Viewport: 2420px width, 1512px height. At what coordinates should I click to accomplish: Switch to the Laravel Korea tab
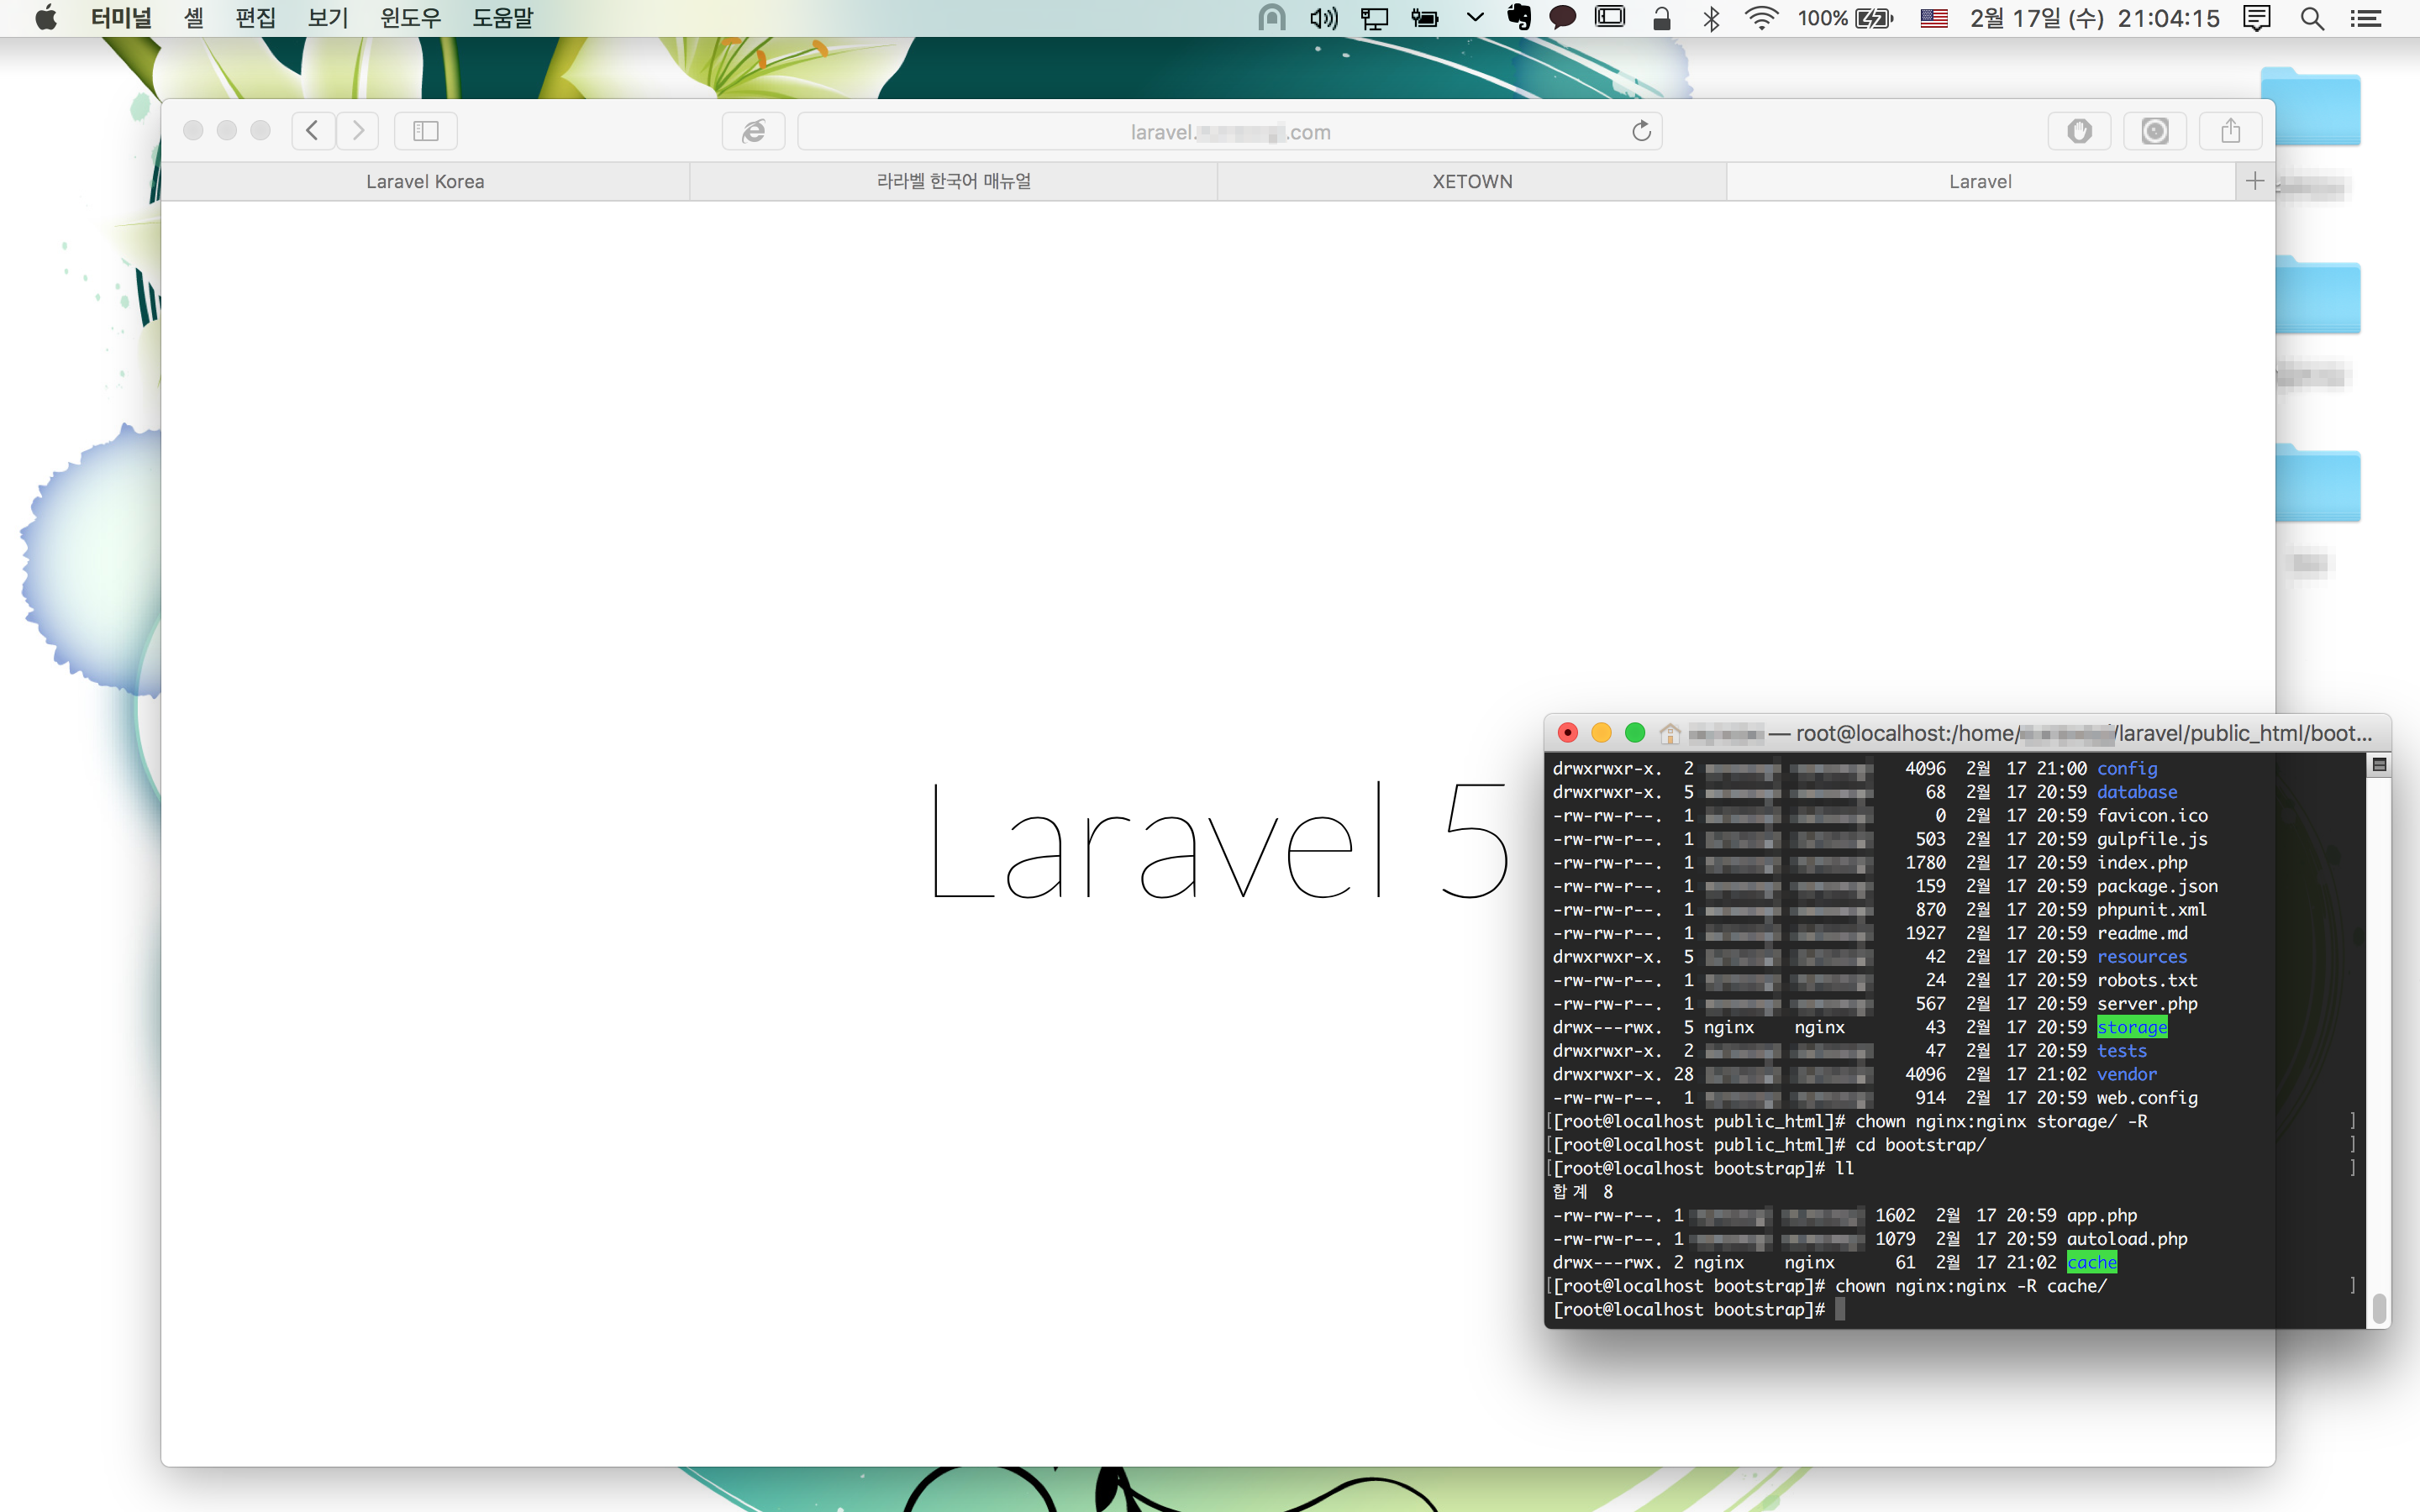click(425, 182)
